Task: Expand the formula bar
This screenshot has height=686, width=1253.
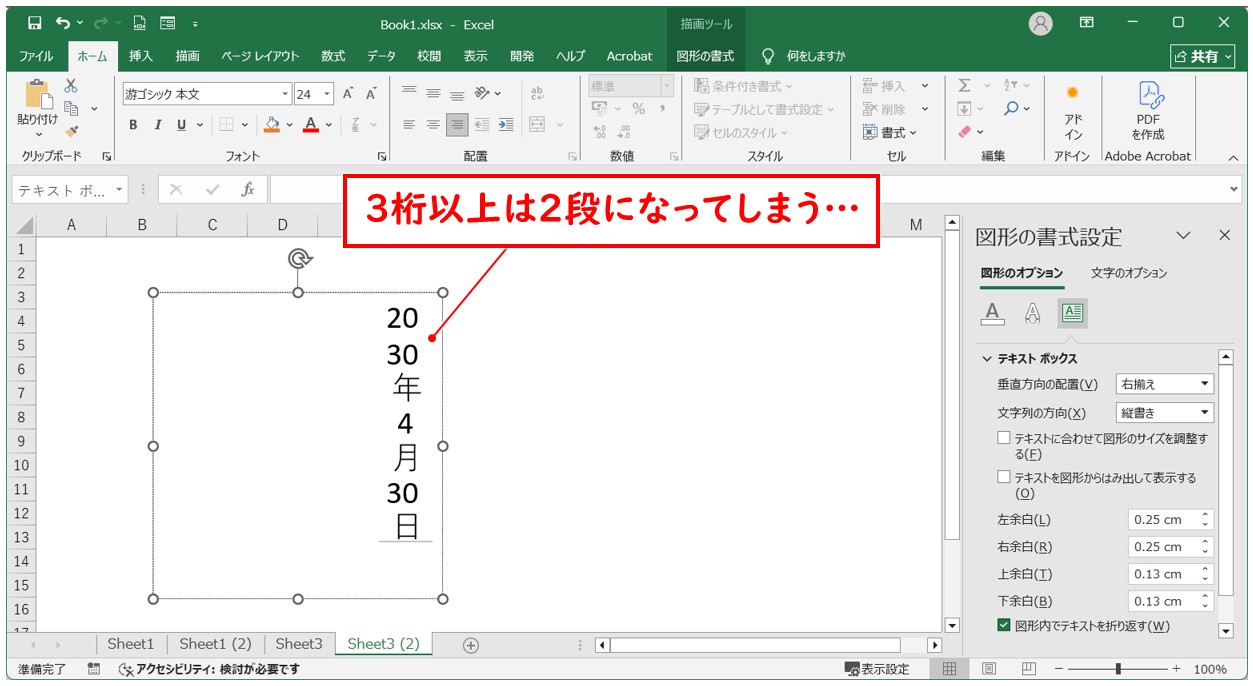Action: click(x=1233, y=189)
